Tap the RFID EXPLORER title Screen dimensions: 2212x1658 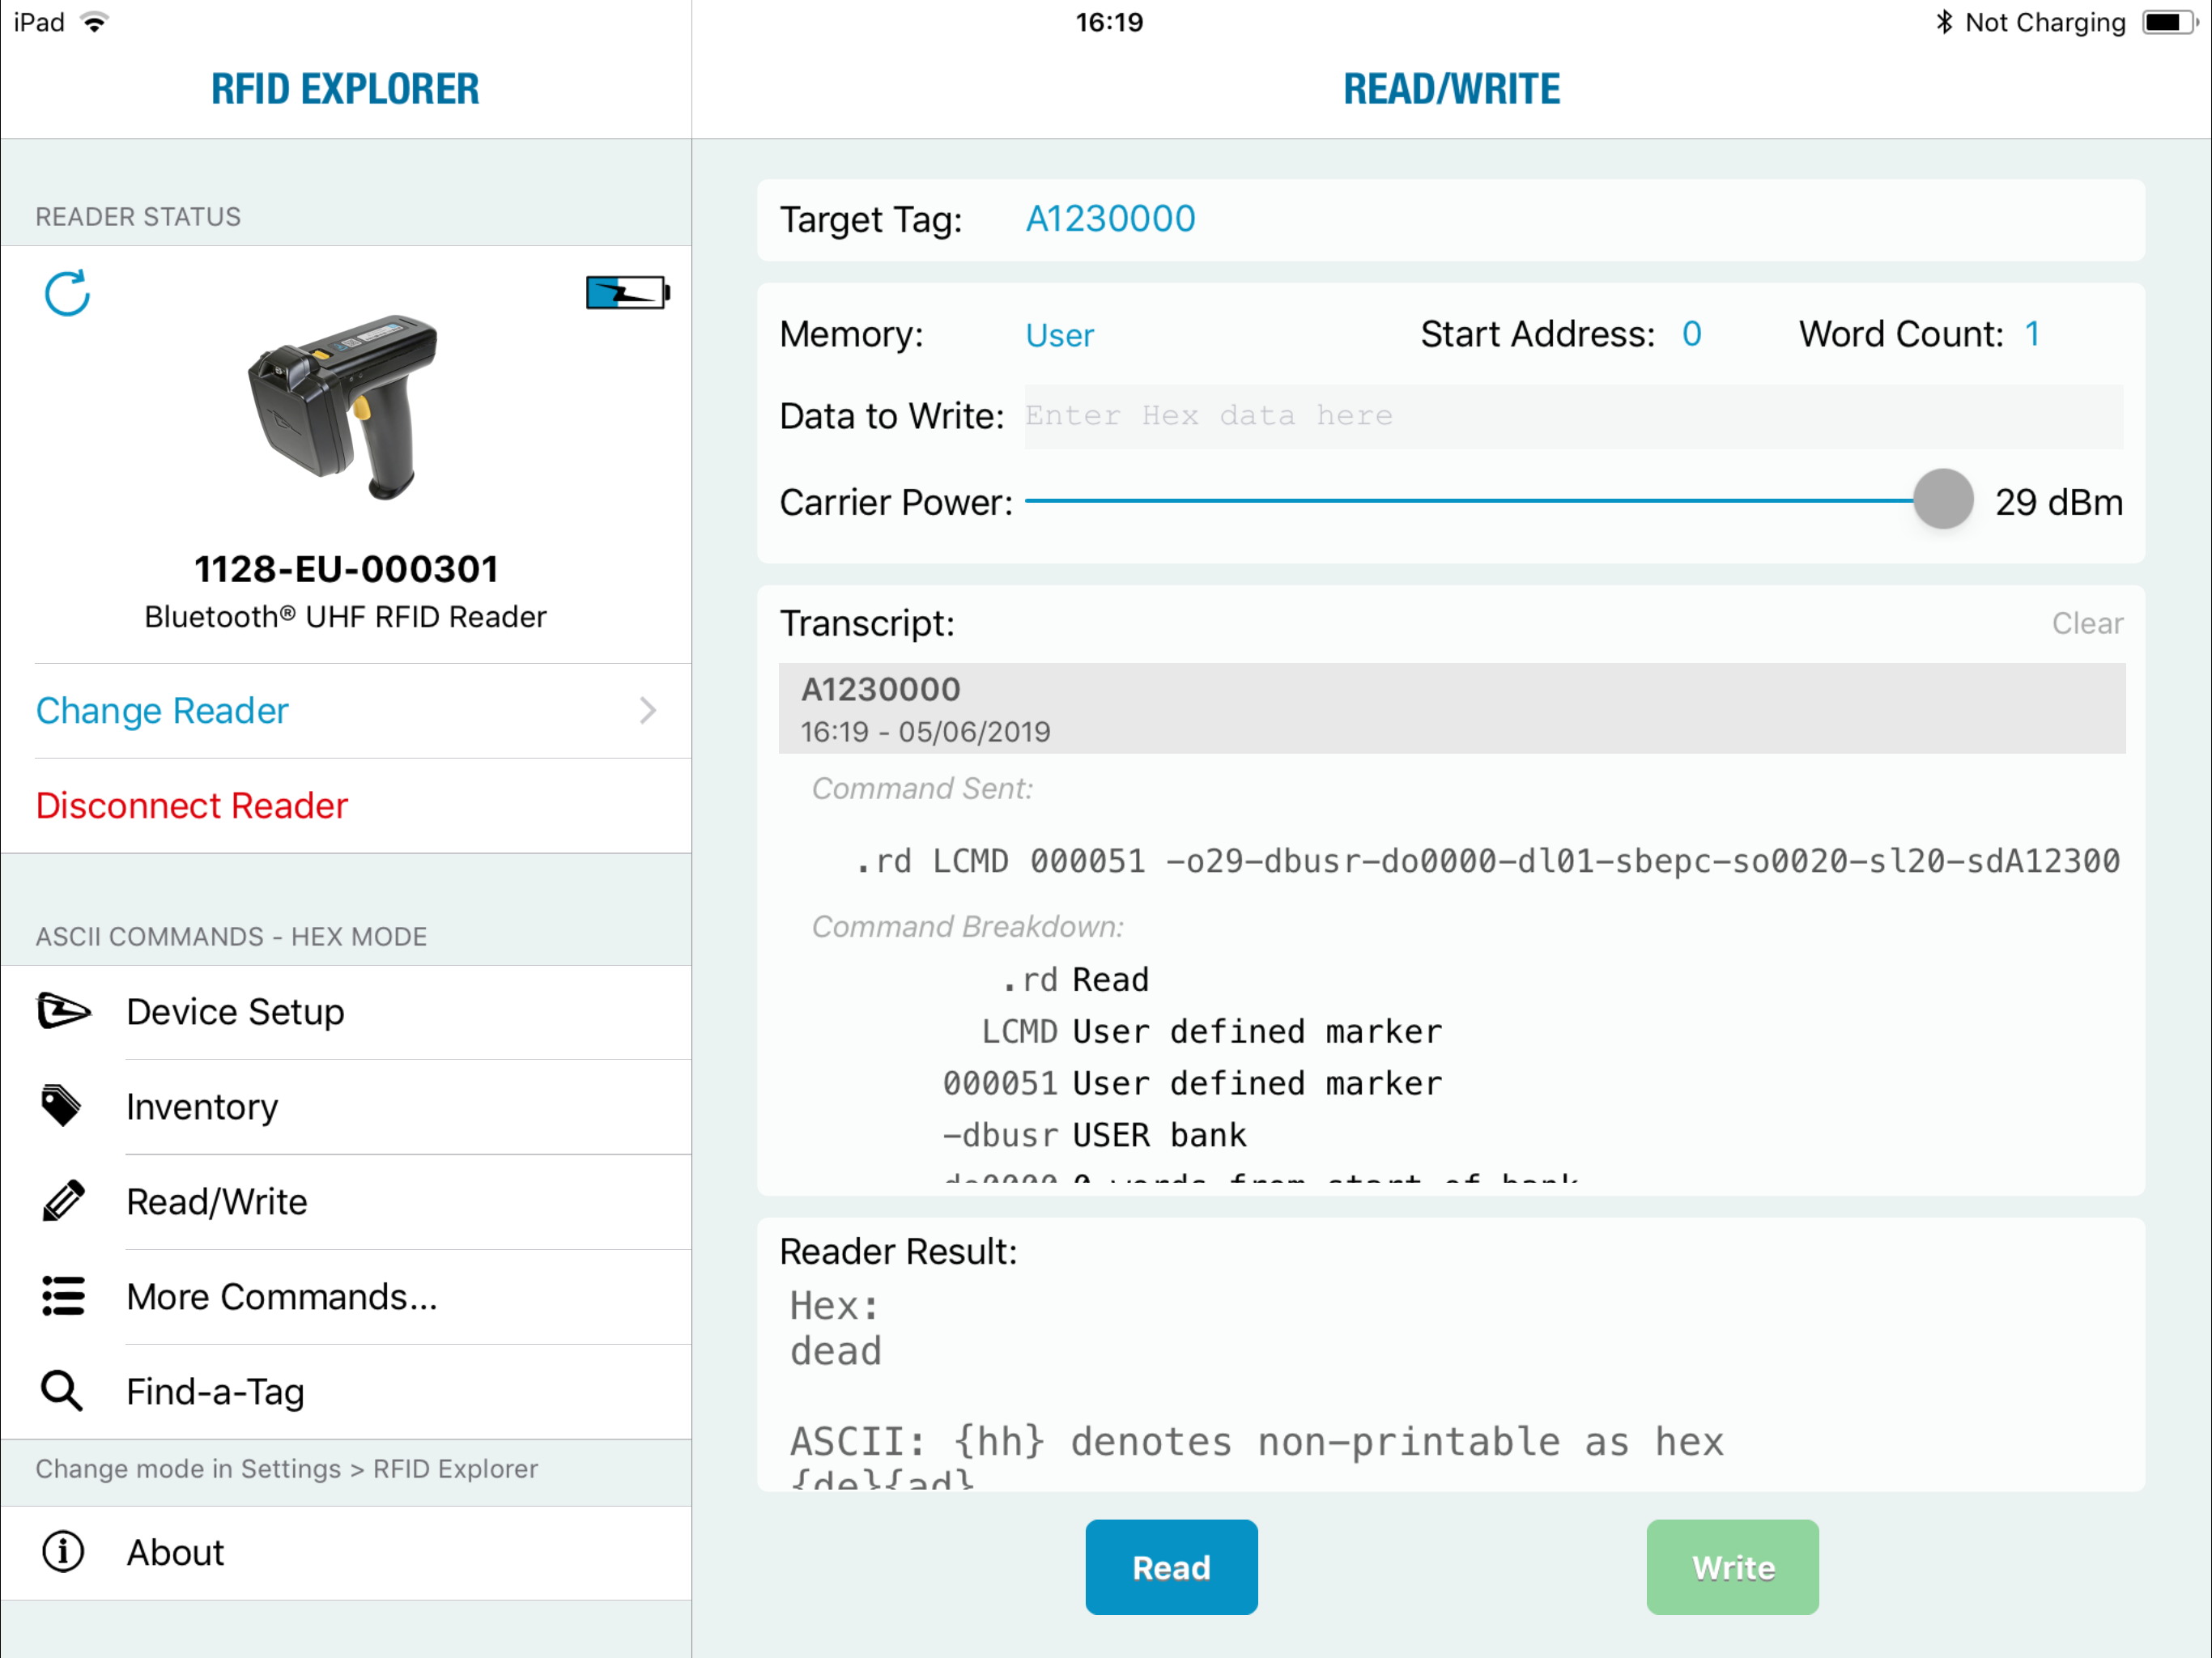pos(345,89)
